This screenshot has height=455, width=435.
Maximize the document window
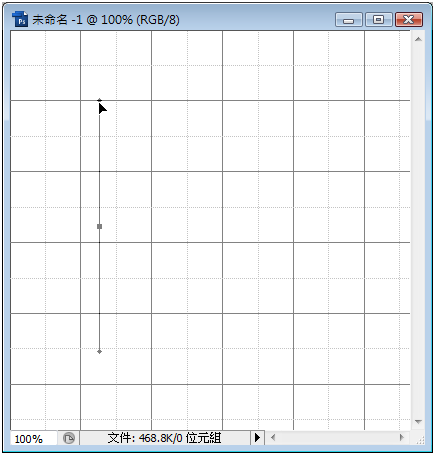coord(378,20)
